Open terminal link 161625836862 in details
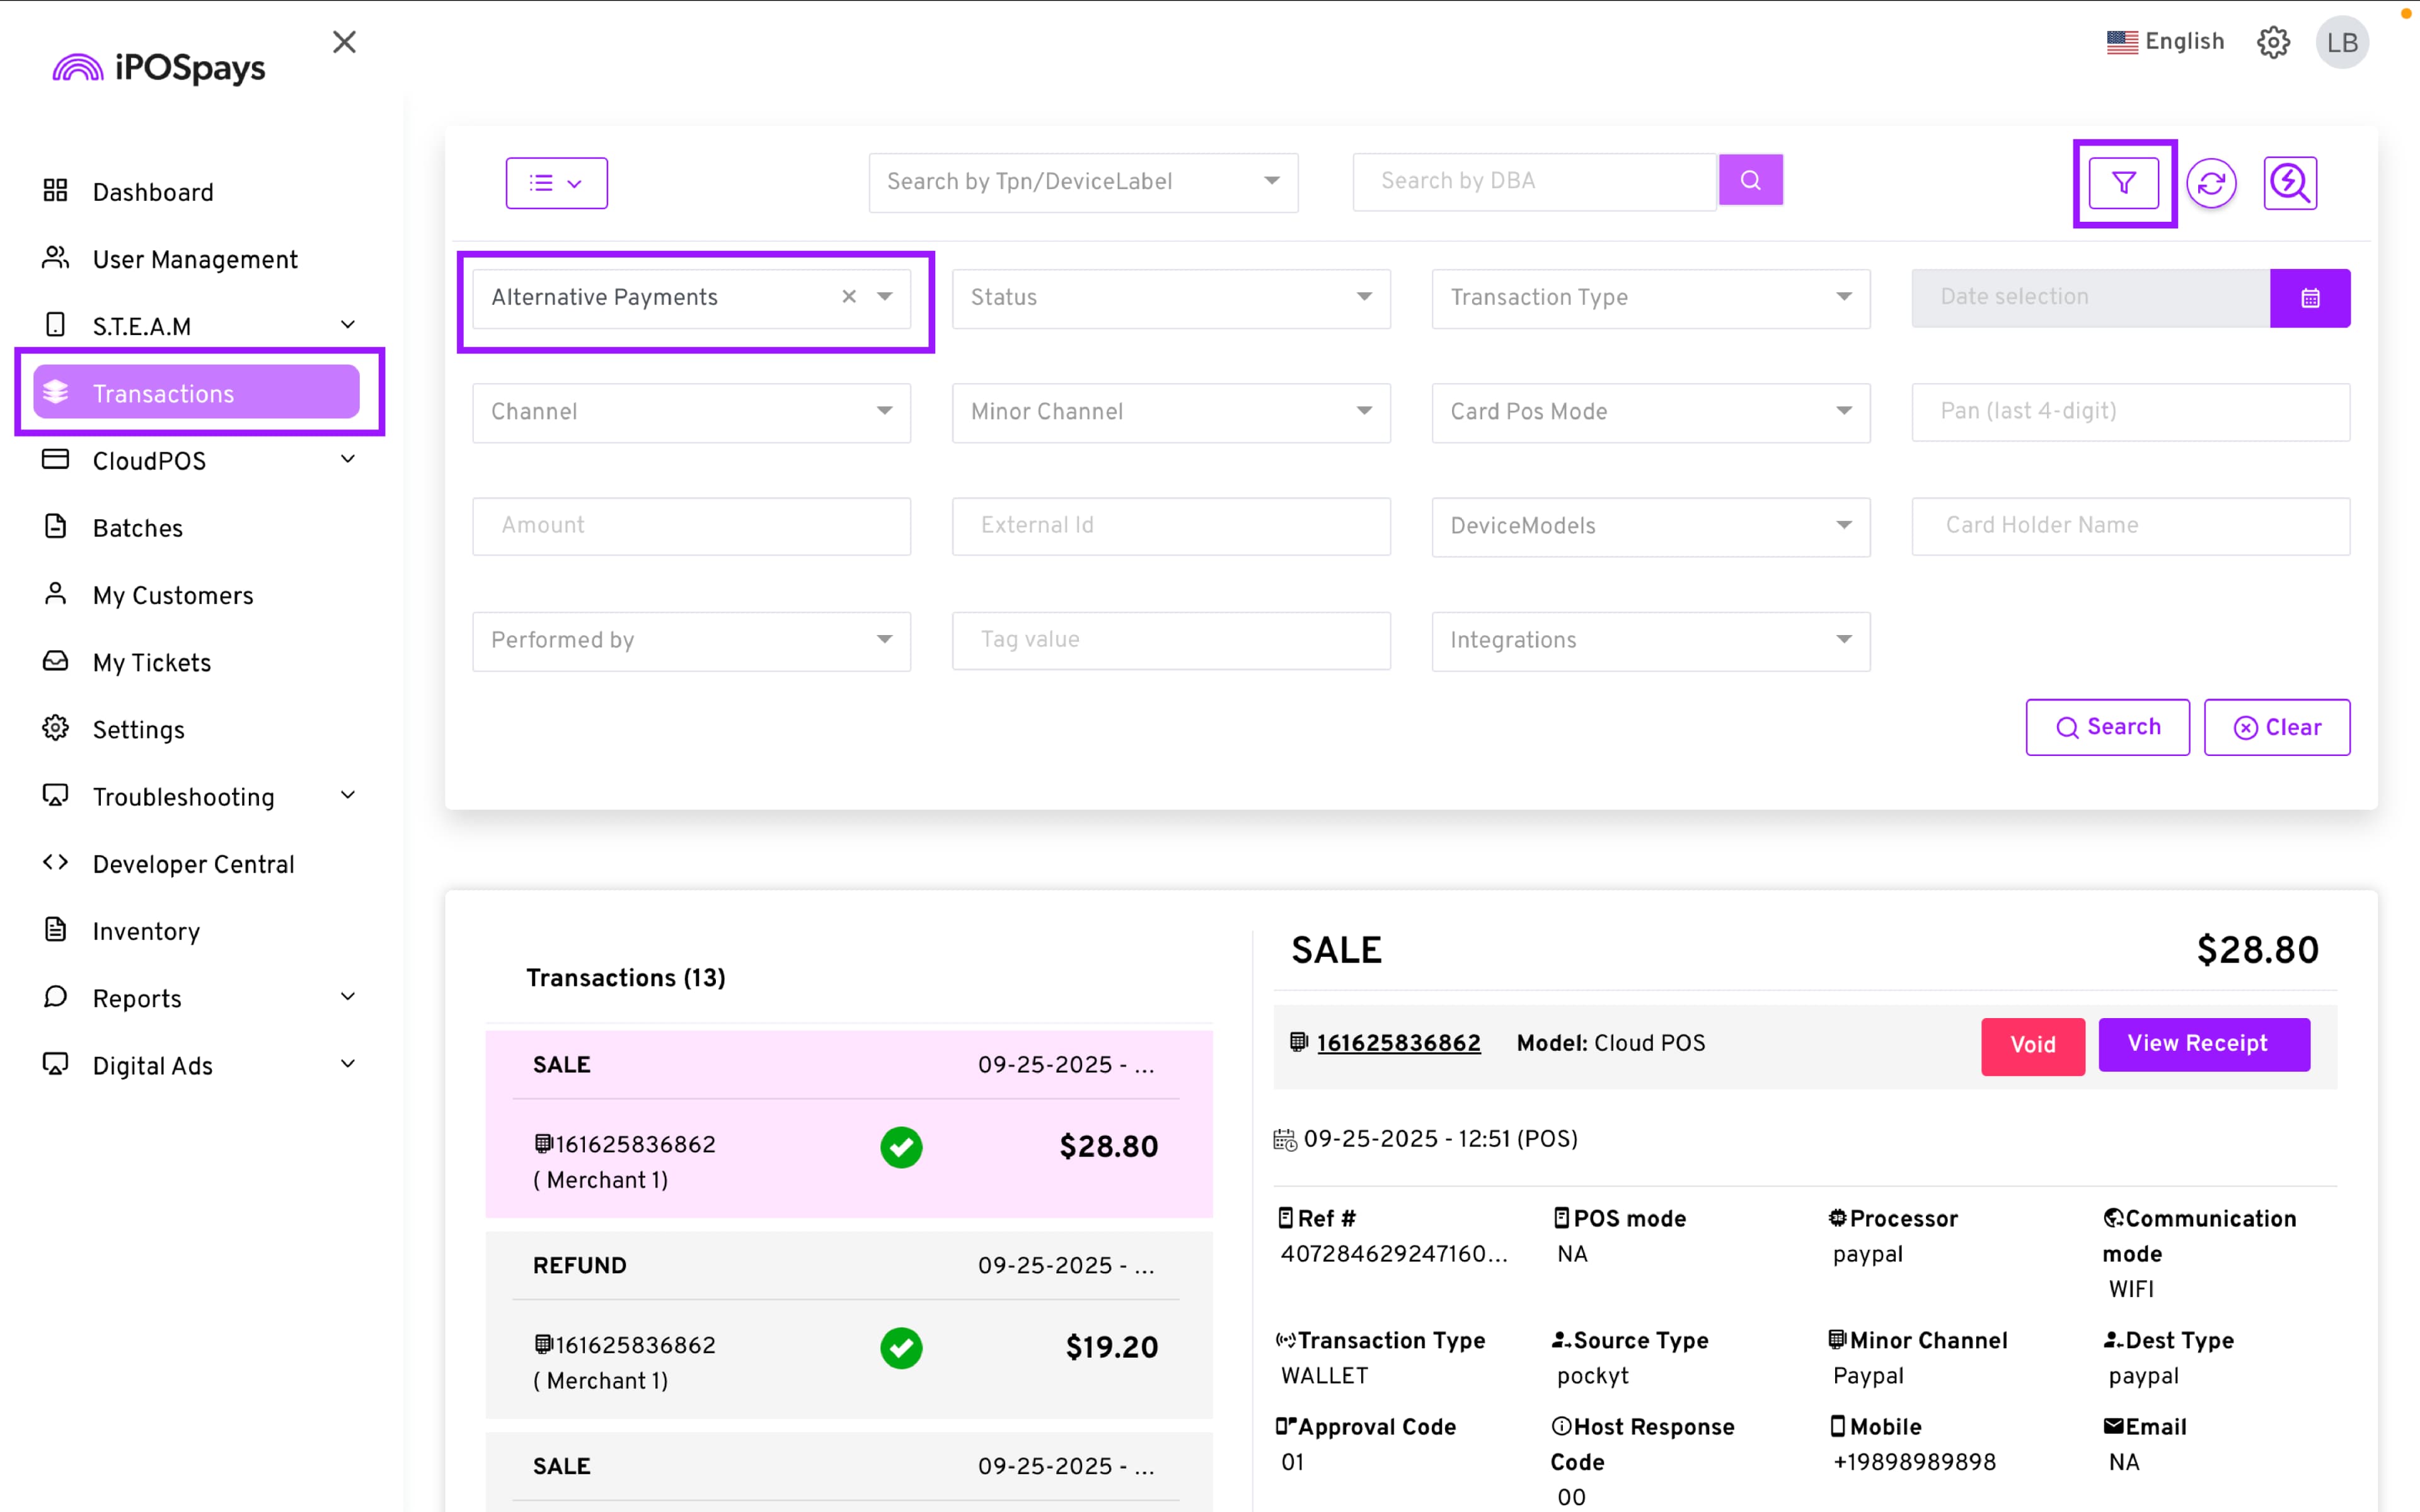This screenshot has height=1512, width=2420. 1398,1043
